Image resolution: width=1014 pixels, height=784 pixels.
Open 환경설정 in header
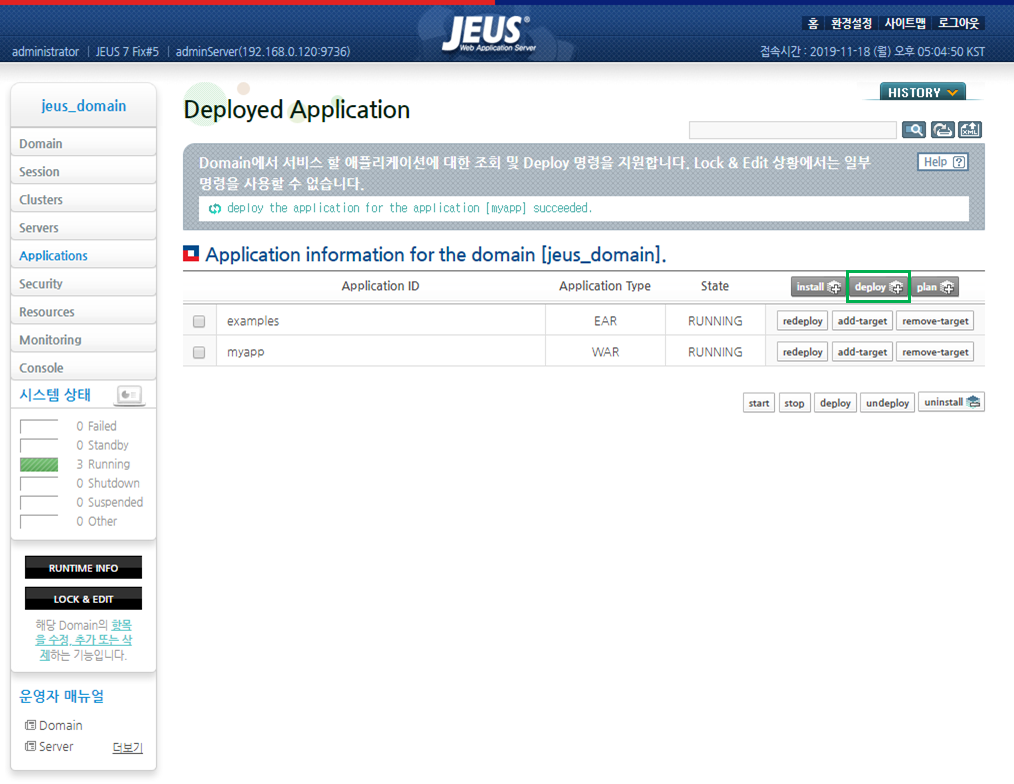[x=851, y=23]
